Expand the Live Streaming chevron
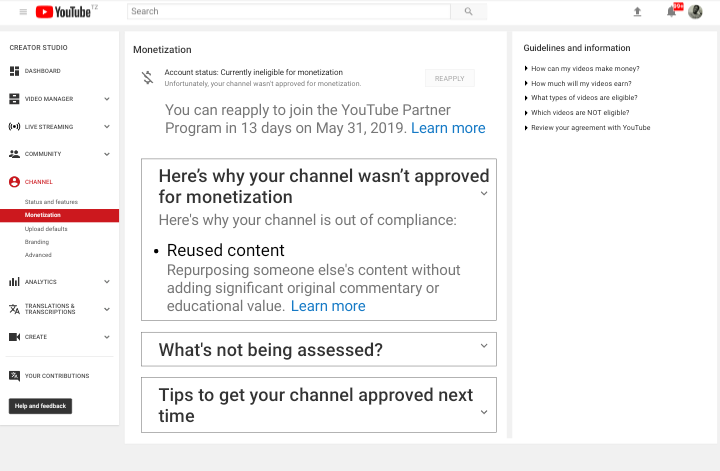The height and width of the screenshot is (471, 720). tap(107, 126)
